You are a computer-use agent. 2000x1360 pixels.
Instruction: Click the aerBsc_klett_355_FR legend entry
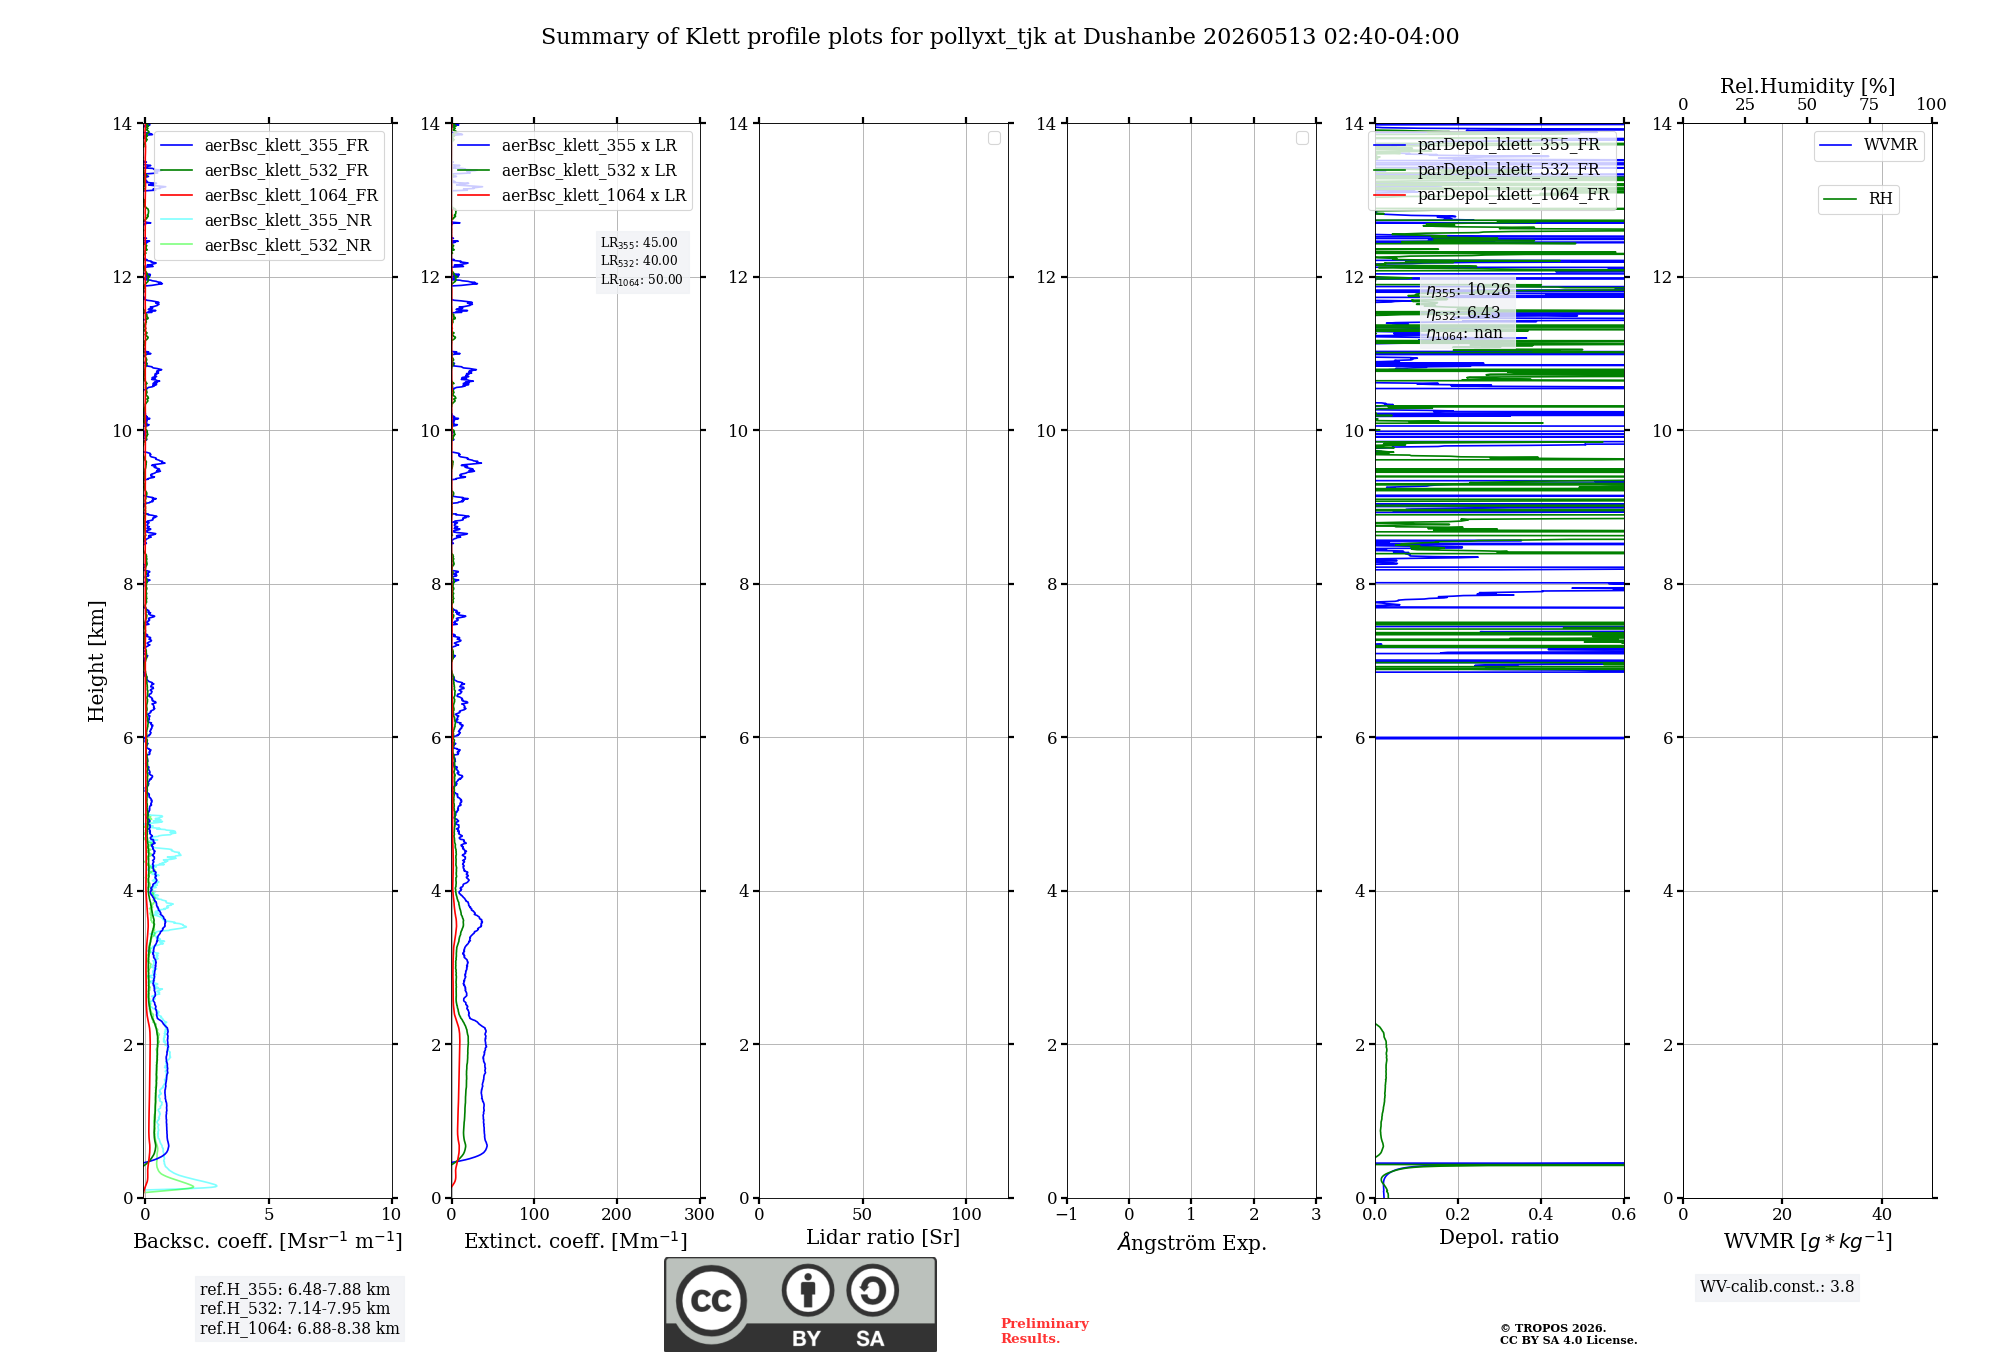point(265,146)
